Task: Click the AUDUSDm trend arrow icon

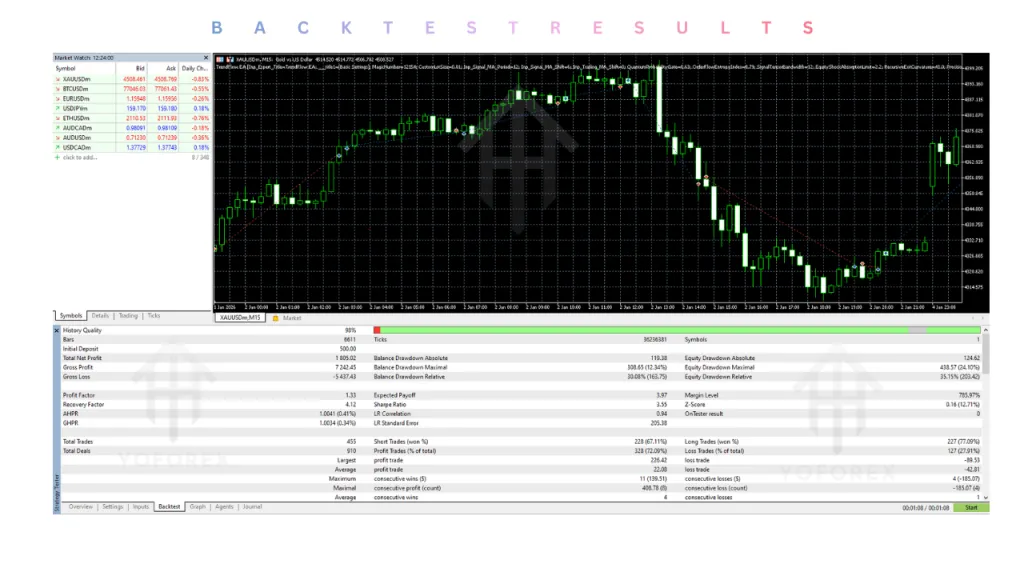Action: (x=57, y=138)
